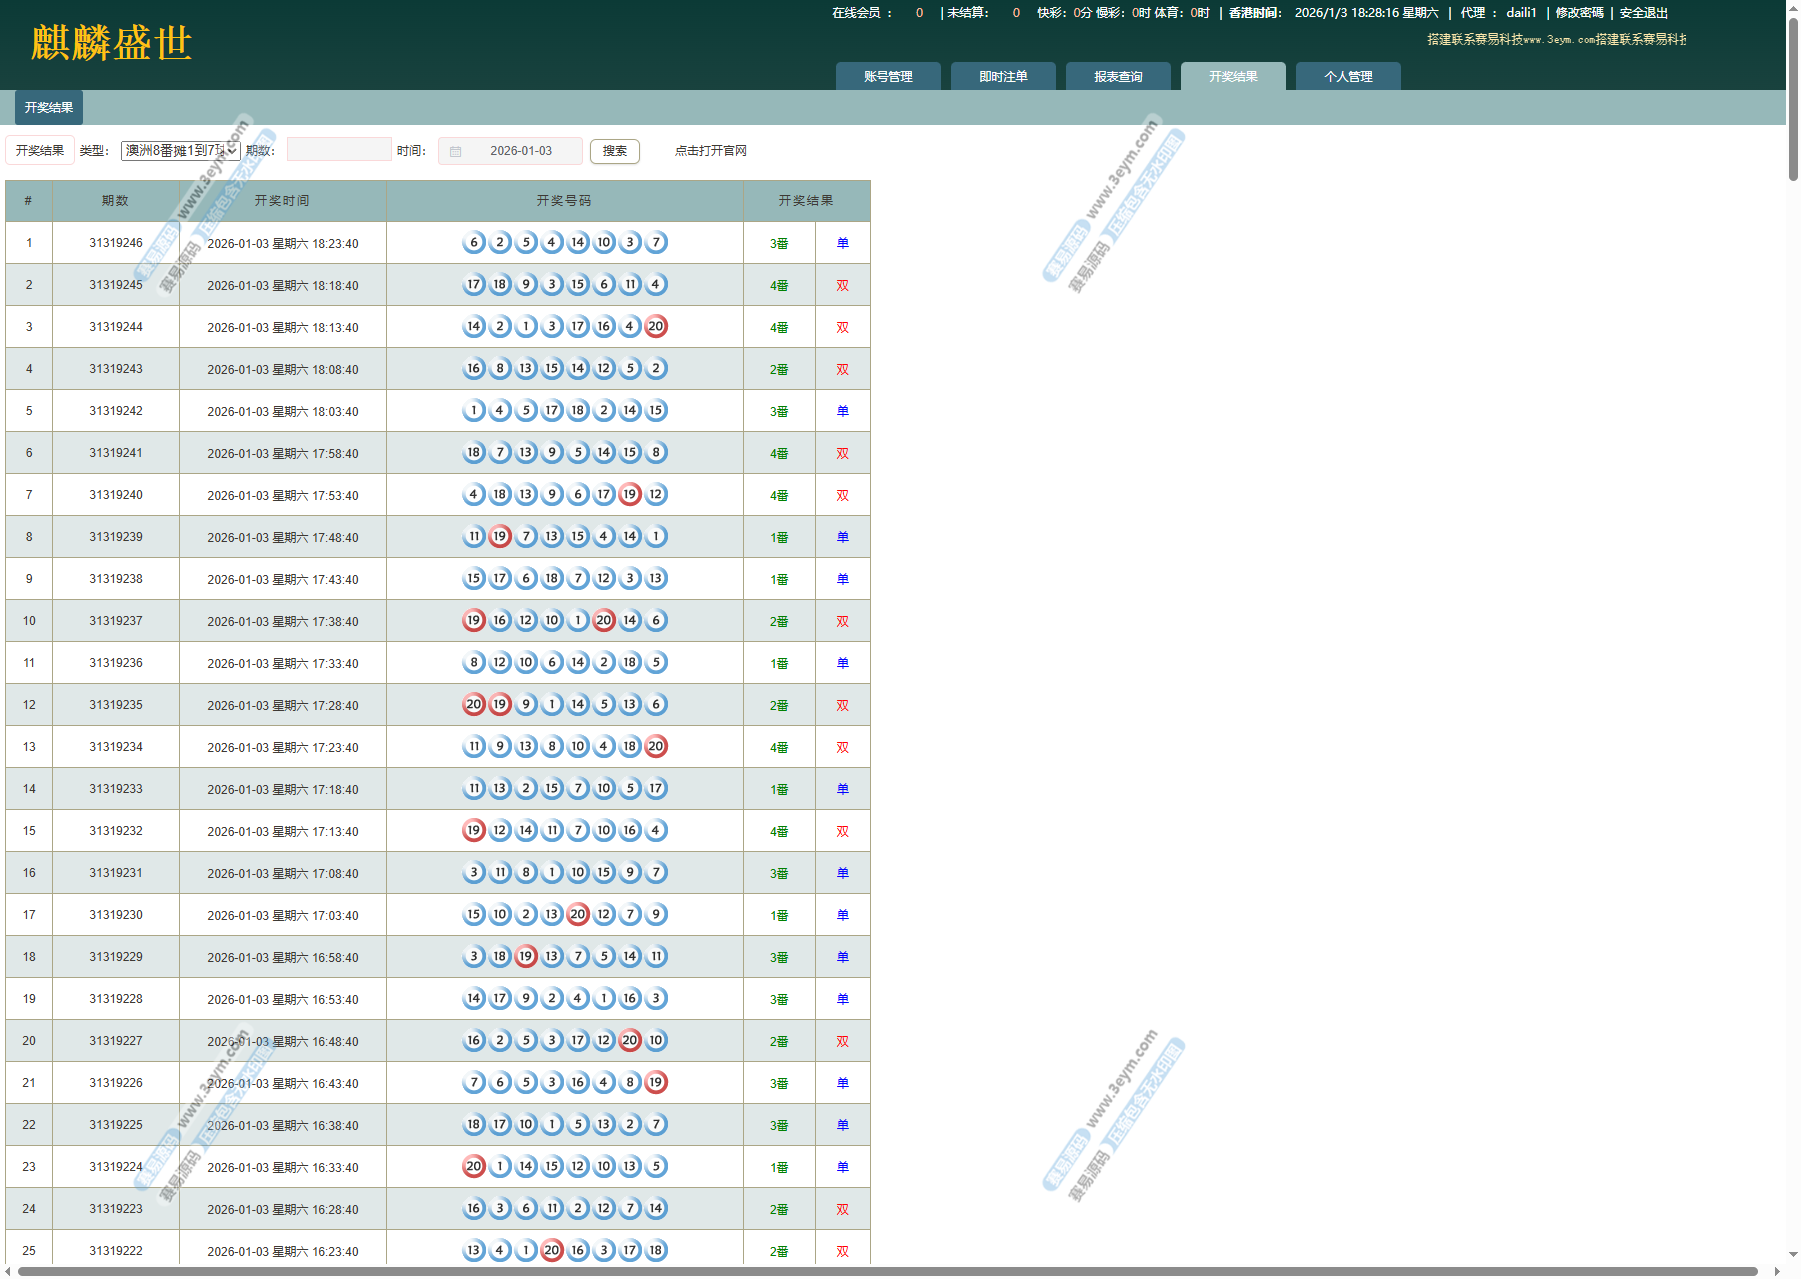Click red ball 20 in draw 31319244
The width and height of the screenshot is (1801, 1279).
tap(656, 327)
